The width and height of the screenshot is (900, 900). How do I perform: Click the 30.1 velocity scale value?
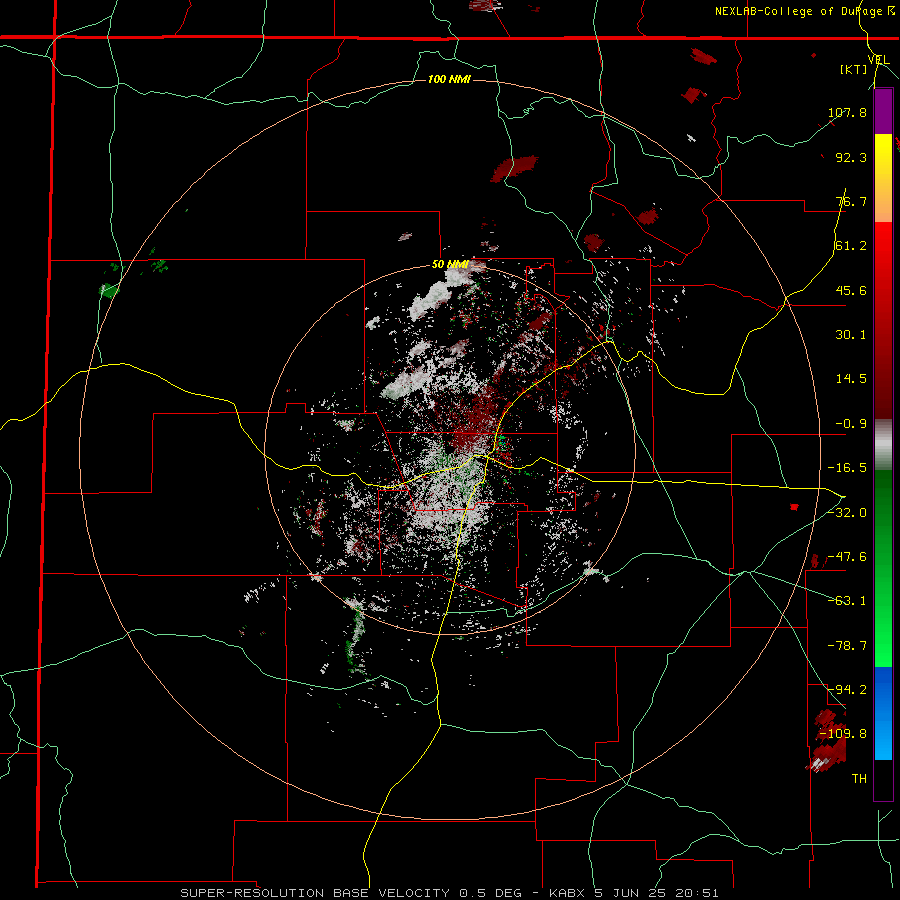tap(851, 335)
